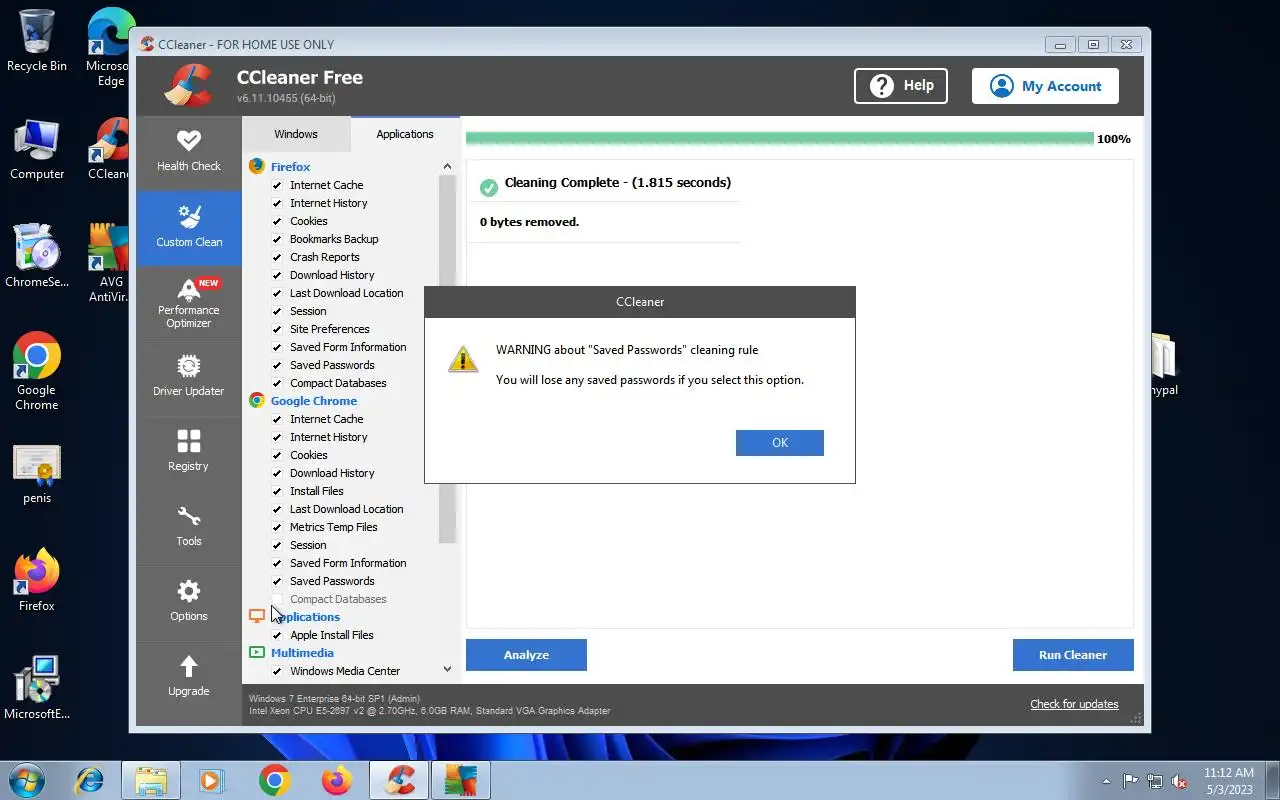Toggle Windows Media Center checkbox

[277, 671]
